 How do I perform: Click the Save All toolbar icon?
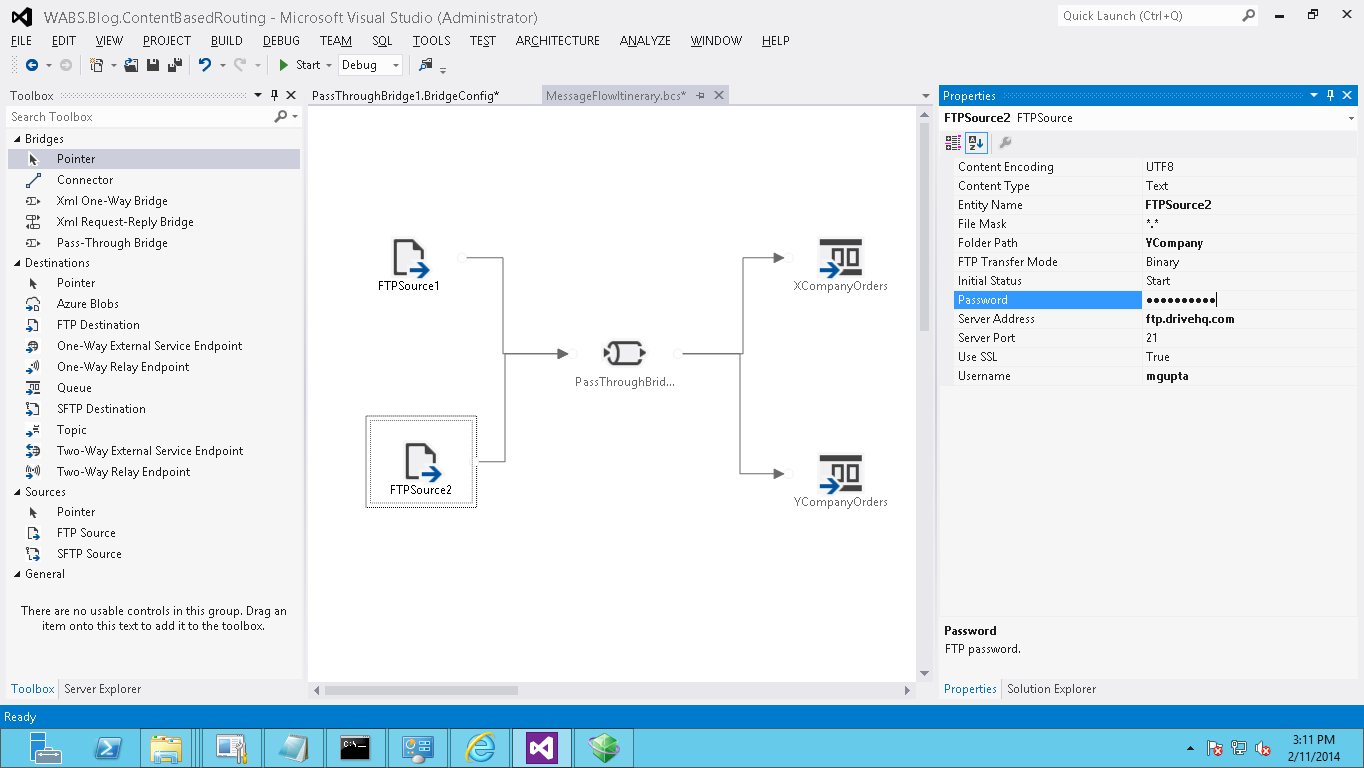pos(175,65)
